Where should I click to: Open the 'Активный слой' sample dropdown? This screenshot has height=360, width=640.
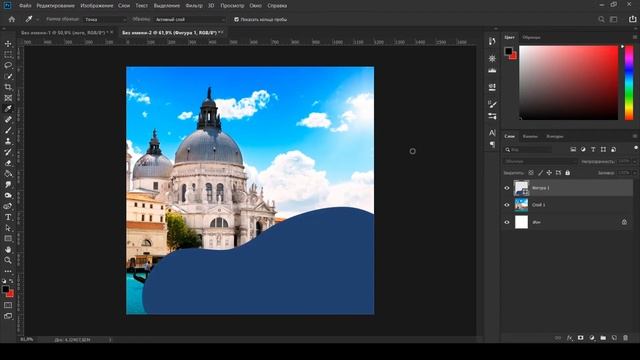click(x=189, y=19)
